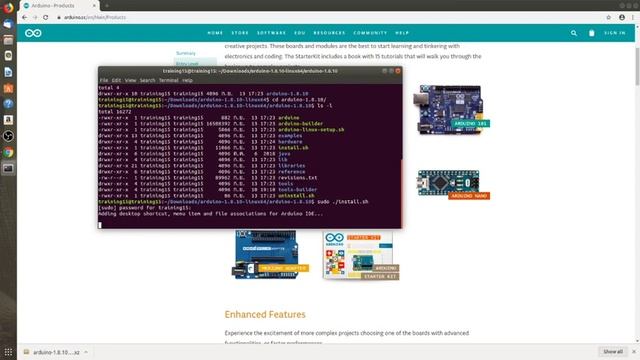640x360 pixels.
Task: Open RESOURCES in the Arduino navigation
Action: (329, 33)
